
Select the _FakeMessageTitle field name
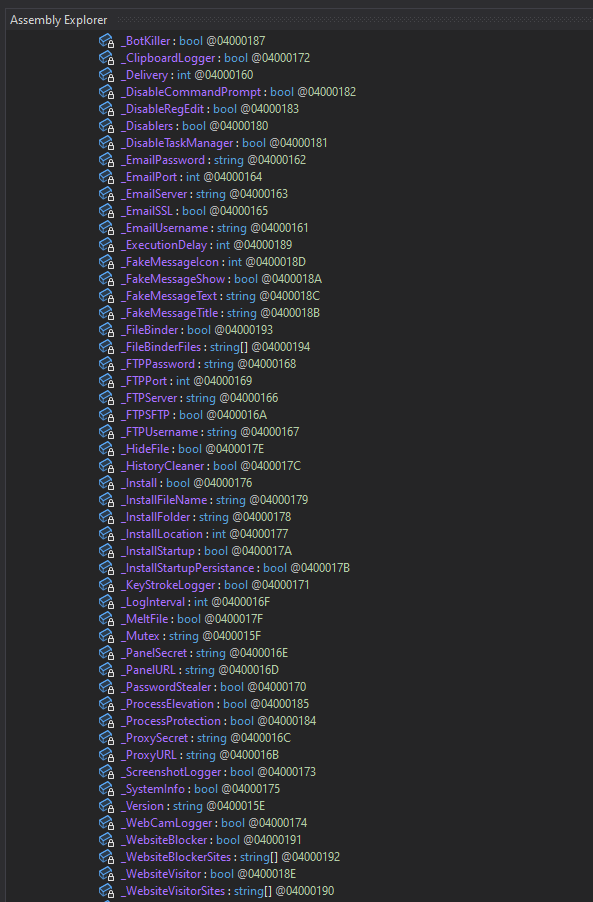[170, 313]
